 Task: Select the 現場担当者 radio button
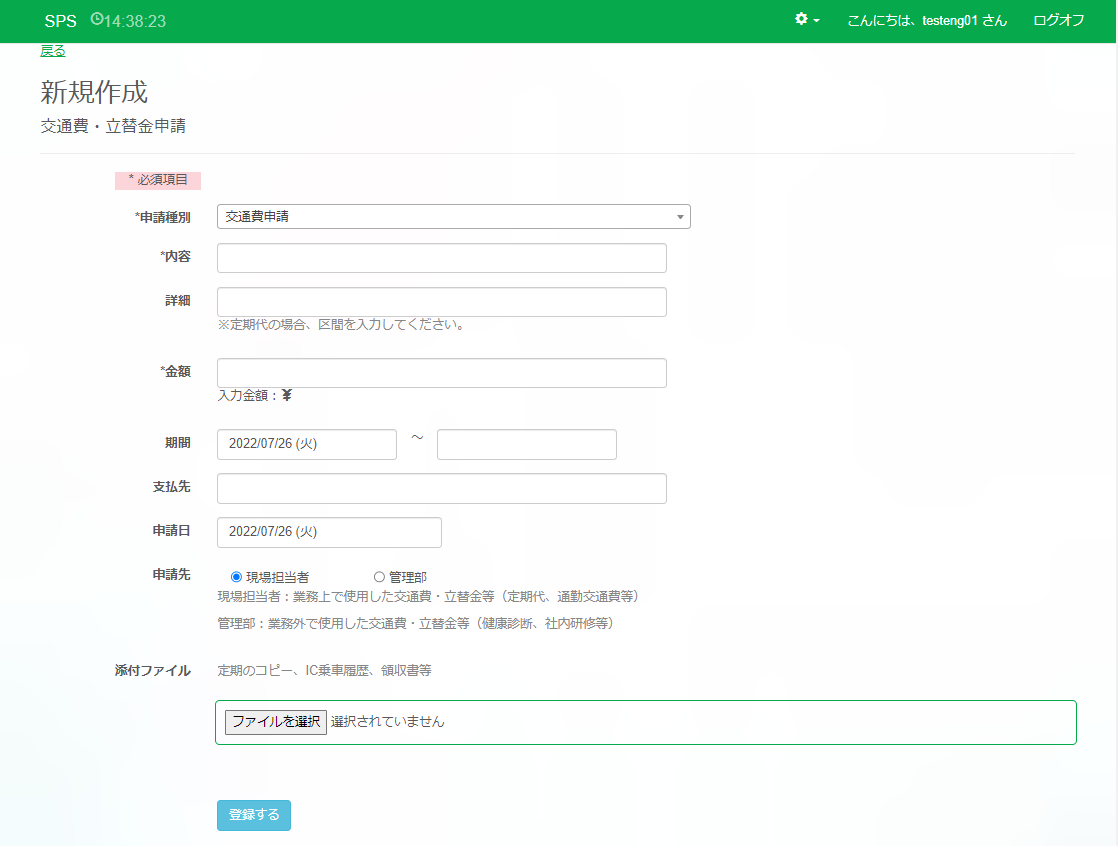pyautogui.click(x=236, y=577)
